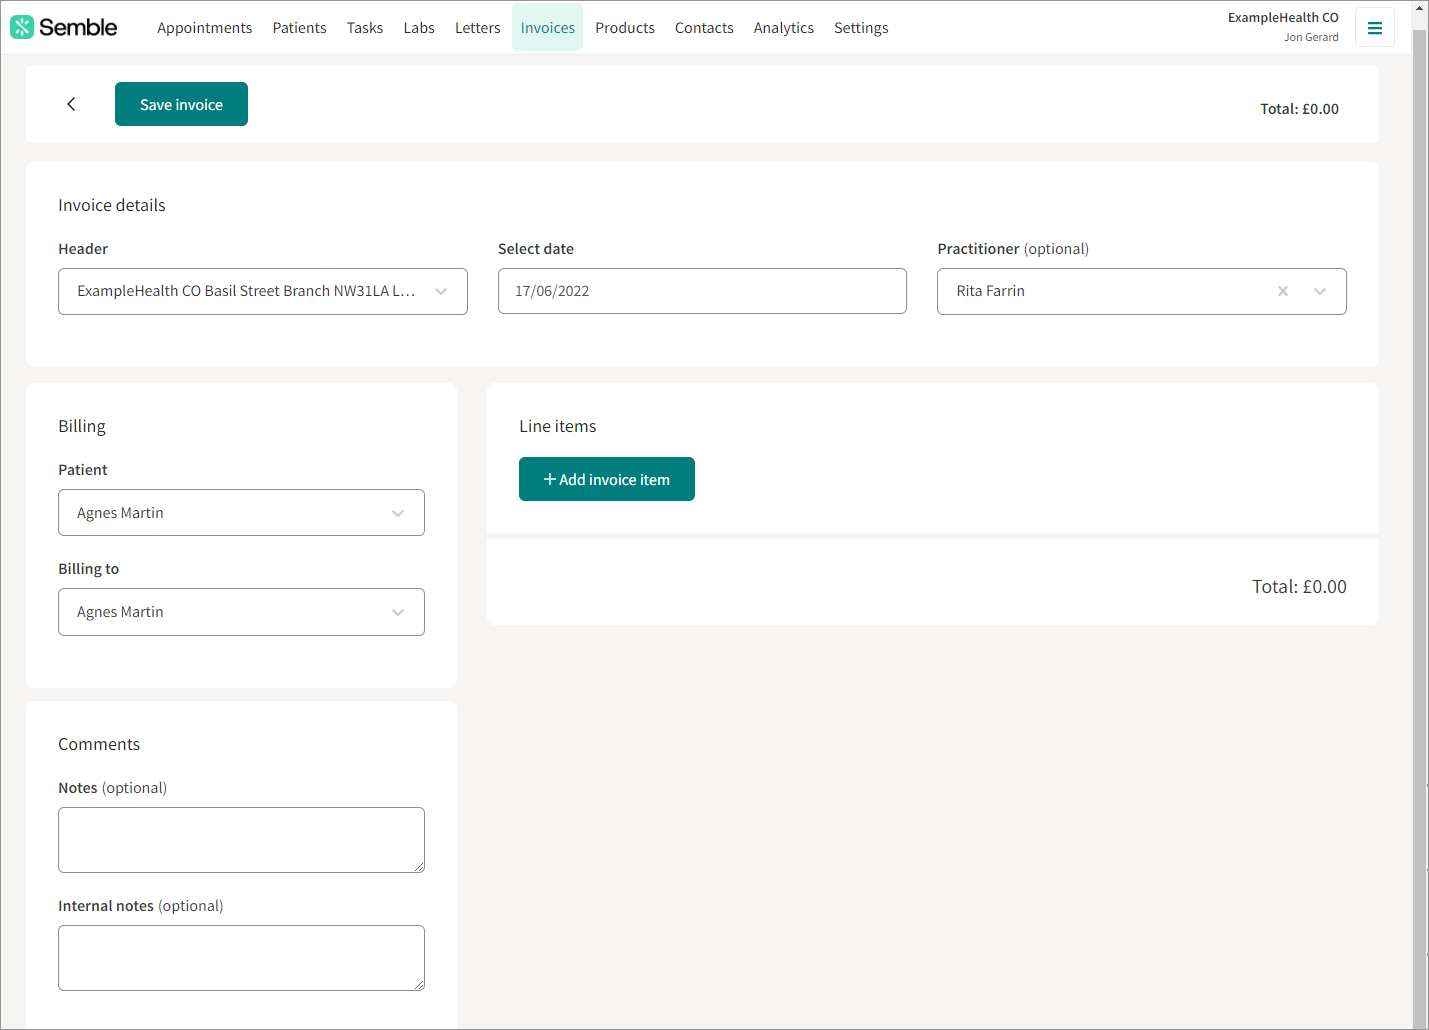The width and height of the screenshot is (1429, 1030).
Task: Go to the Contacts tab
Action: [704, 28]
